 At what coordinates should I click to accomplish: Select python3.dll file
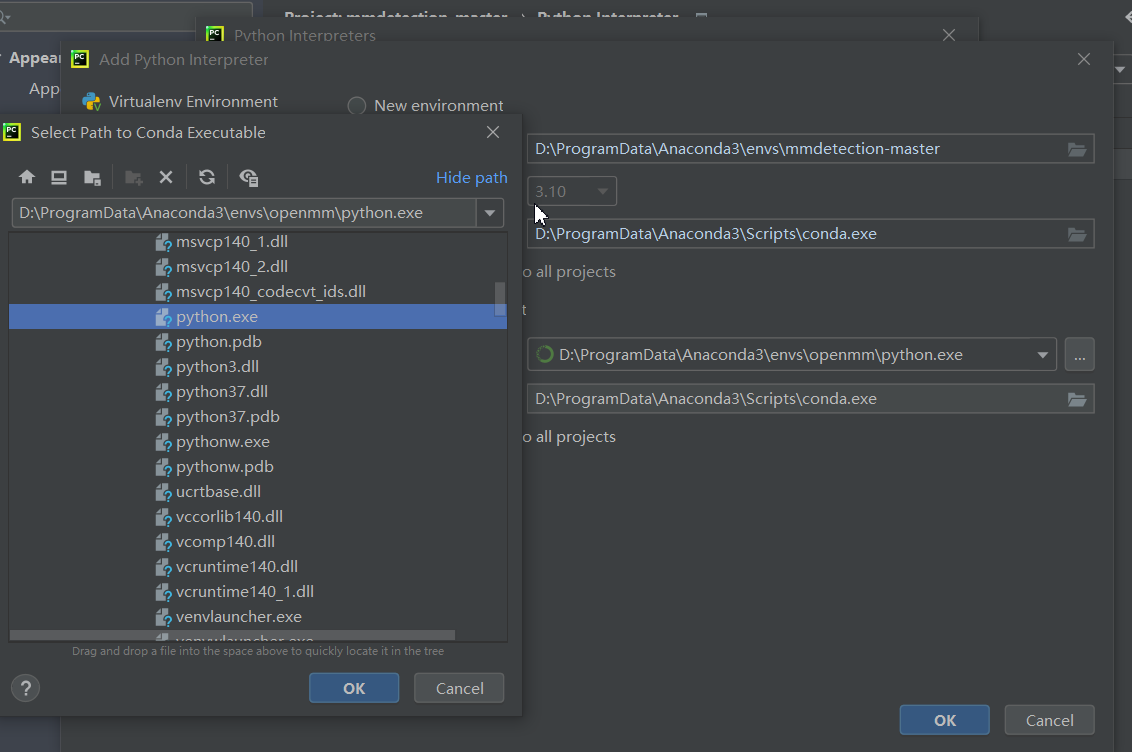pyautogui.click(x=217, y=367)
